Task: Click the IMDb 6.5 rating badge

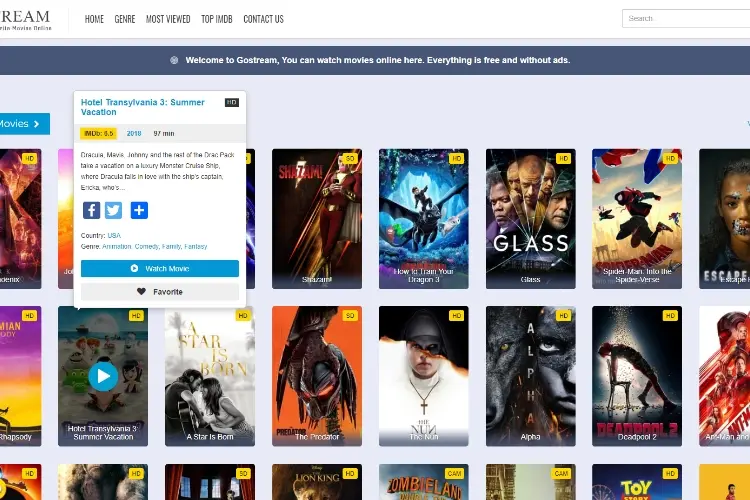Action: pyautogui.click(x=99, y=133)
